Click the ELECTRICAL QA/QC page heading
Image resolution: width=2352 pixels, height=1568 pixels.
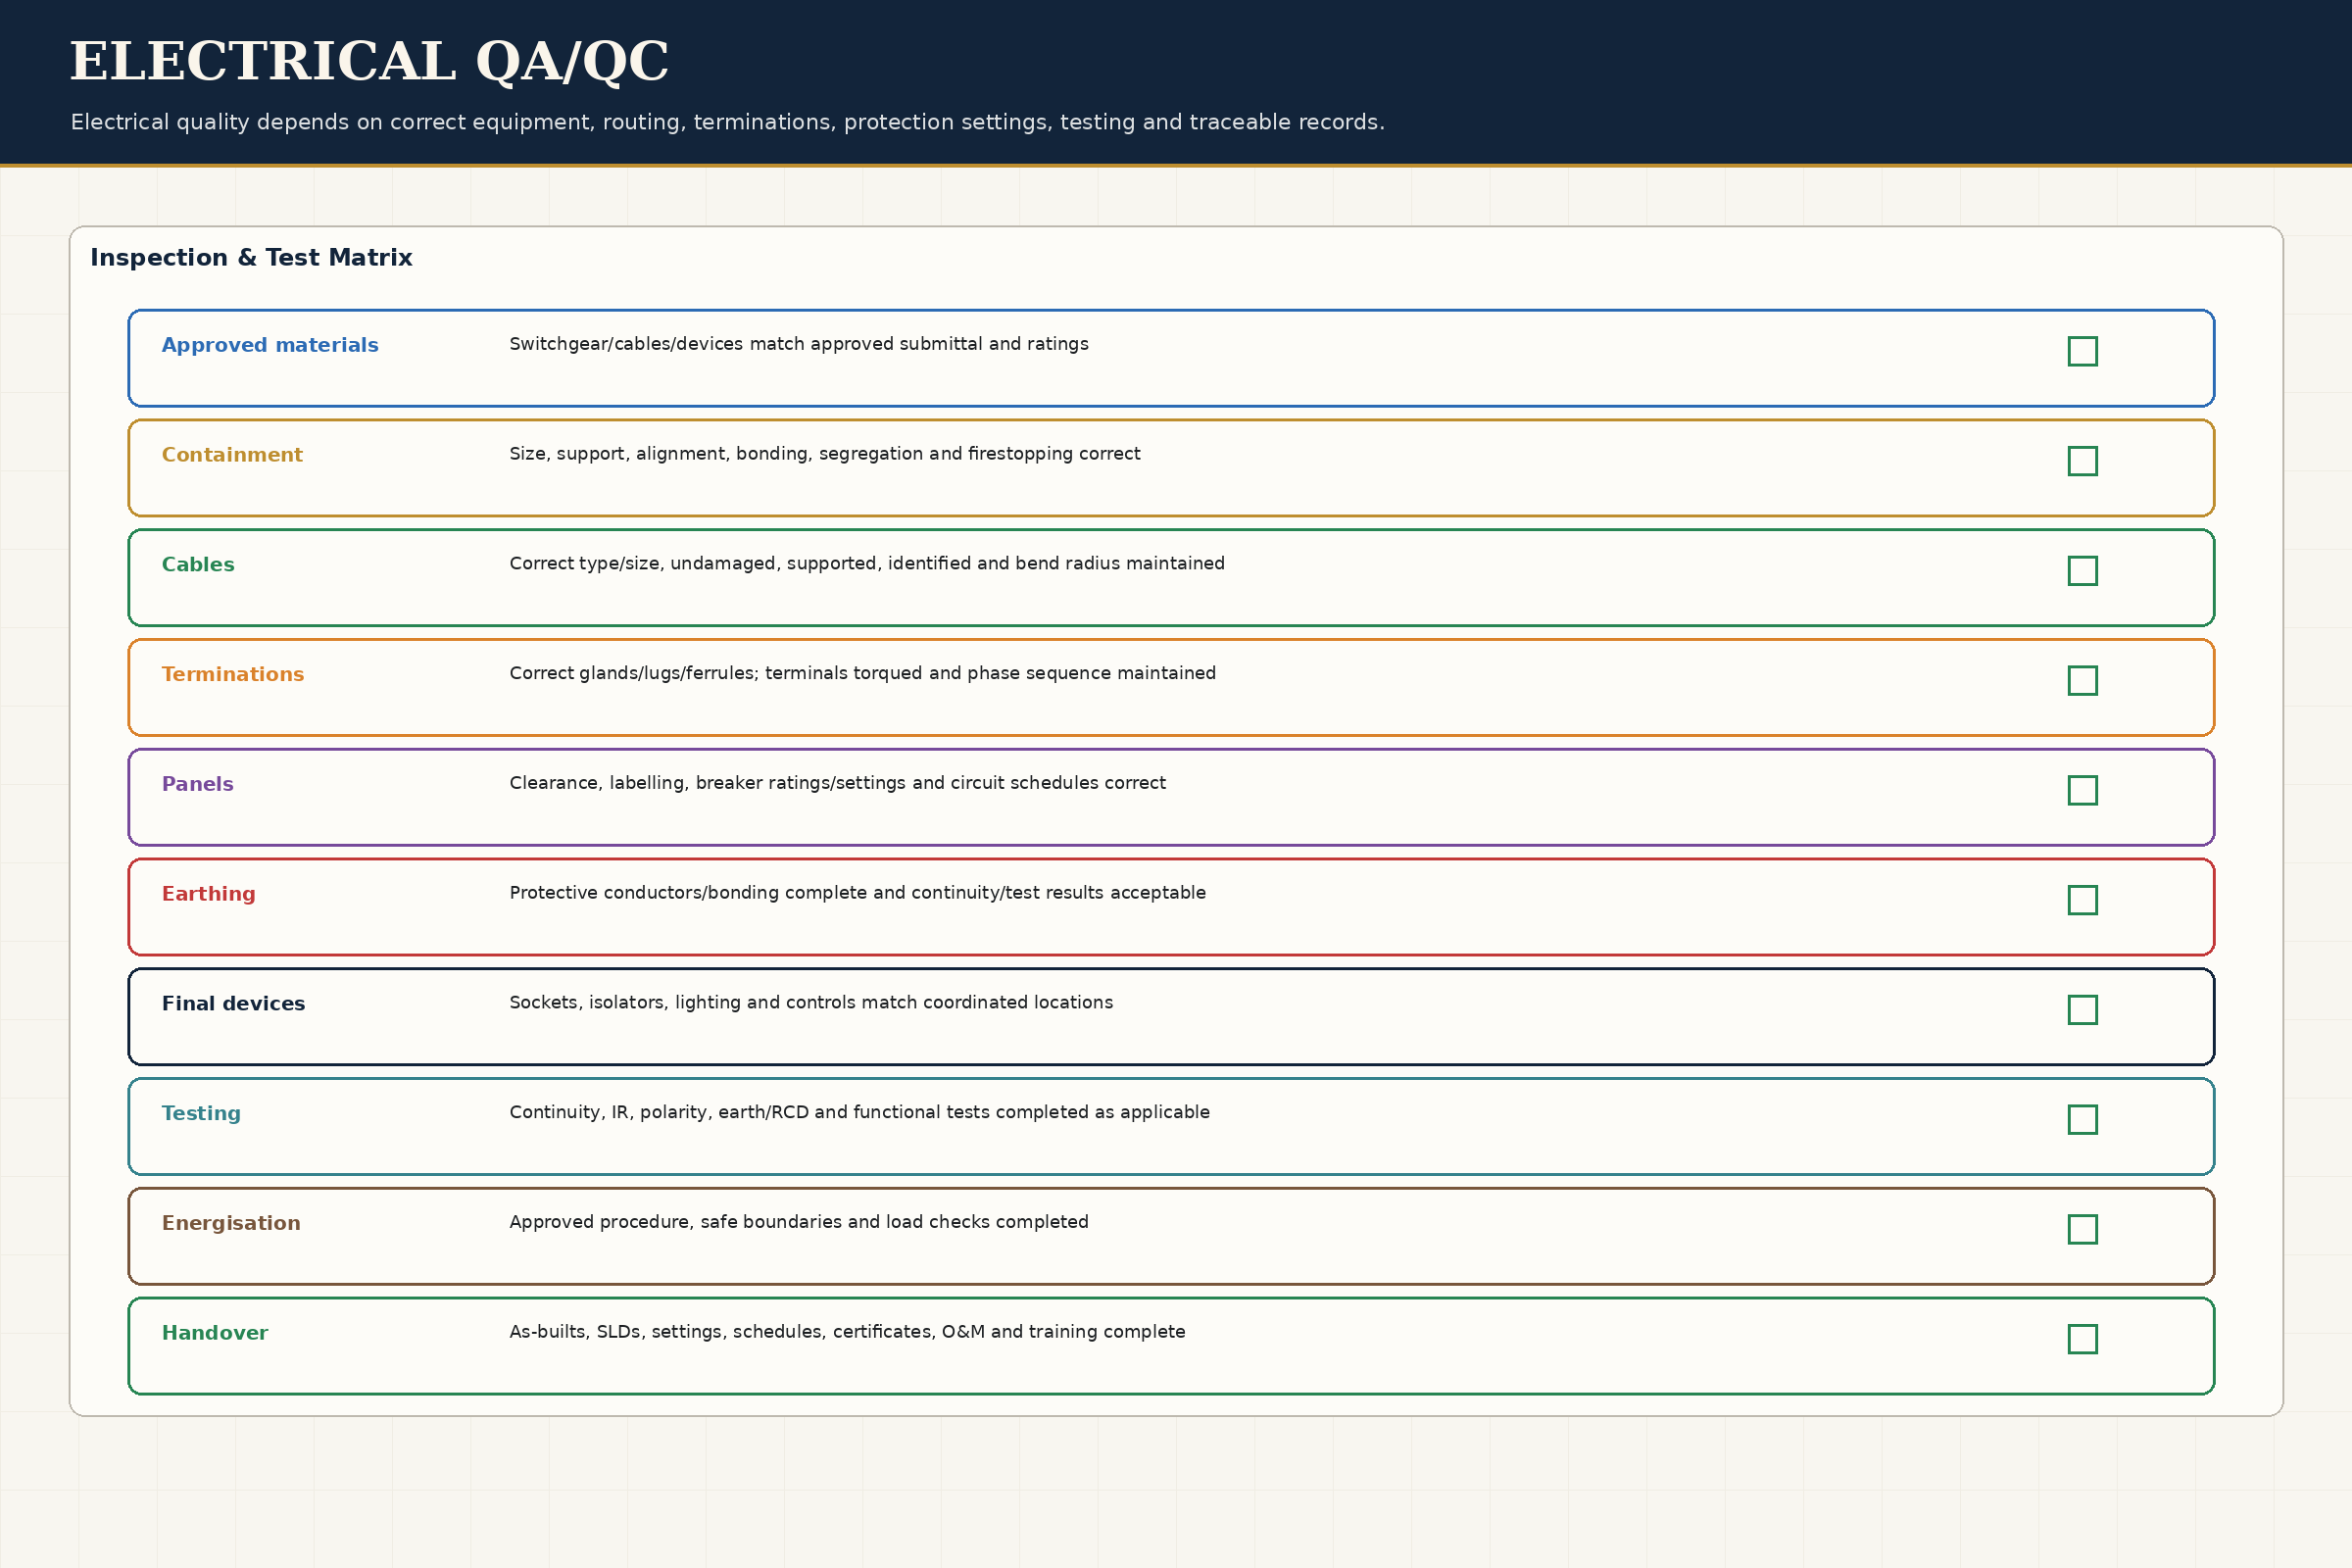(369, 62)
